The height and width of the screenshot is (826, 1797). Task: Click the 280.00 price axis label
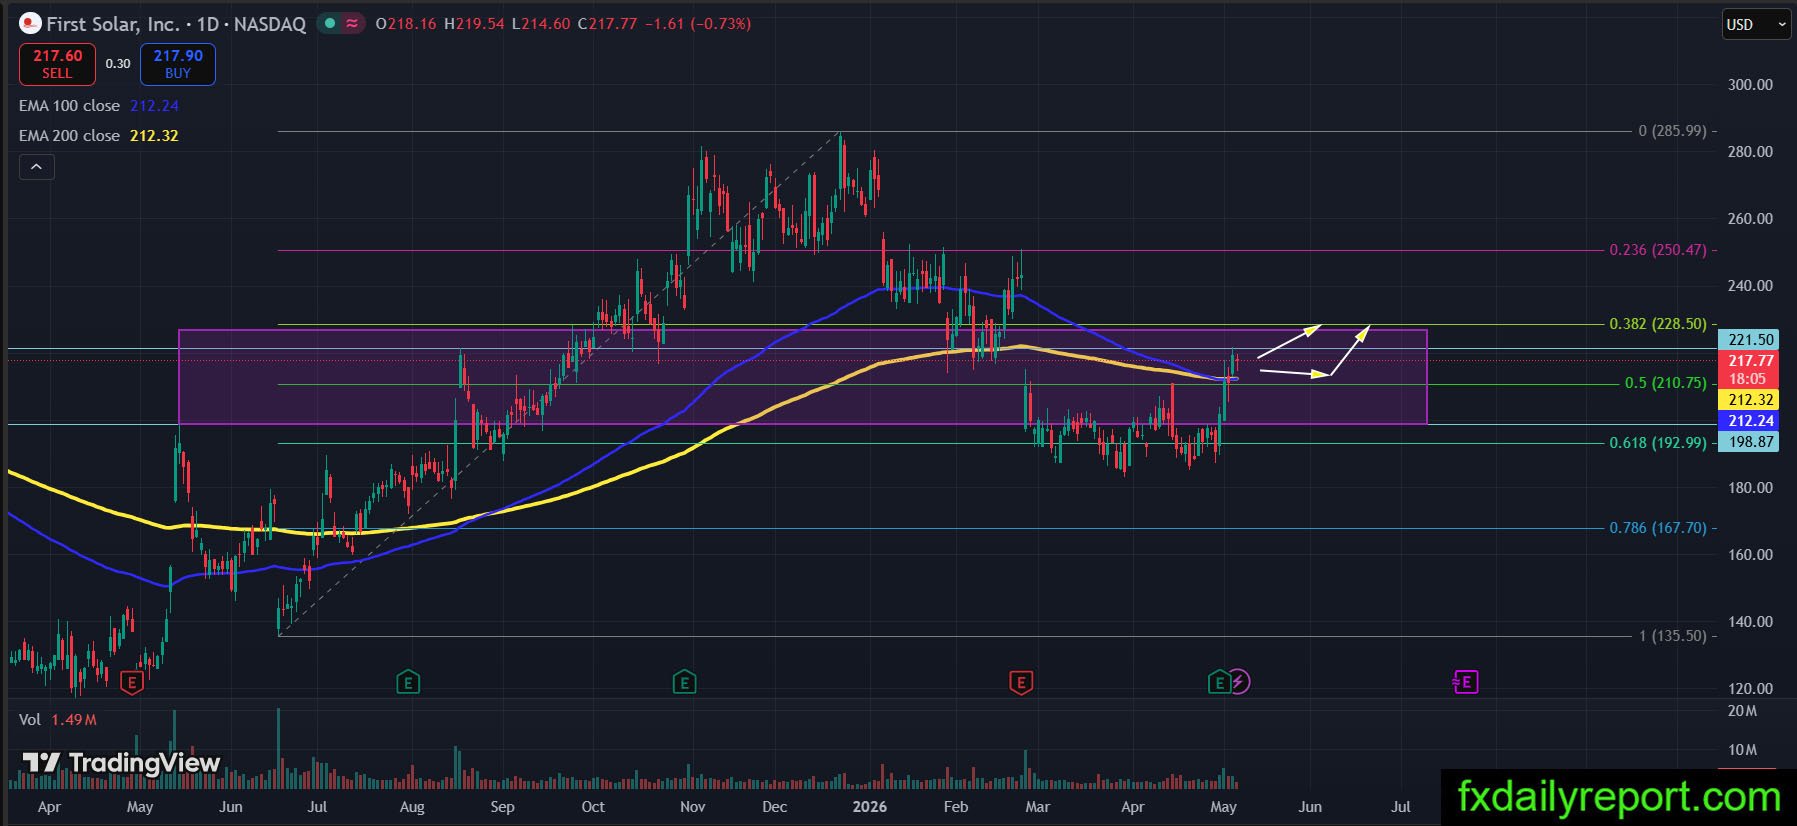[x=1750, y=152]
